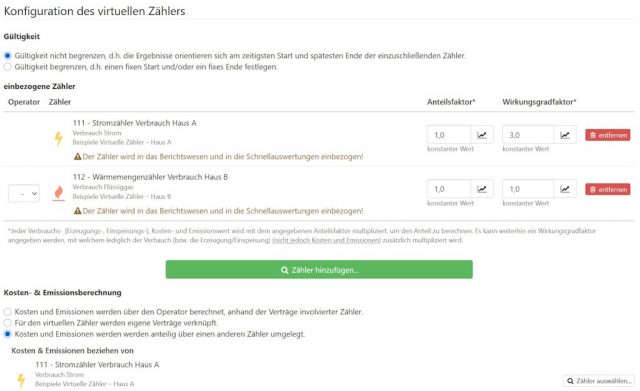Image resolution: width=640 pixels, height=391 pixels.
Task: Click the Wirkungsgradfaktor input showing 3,0
Action: (528, 135)
